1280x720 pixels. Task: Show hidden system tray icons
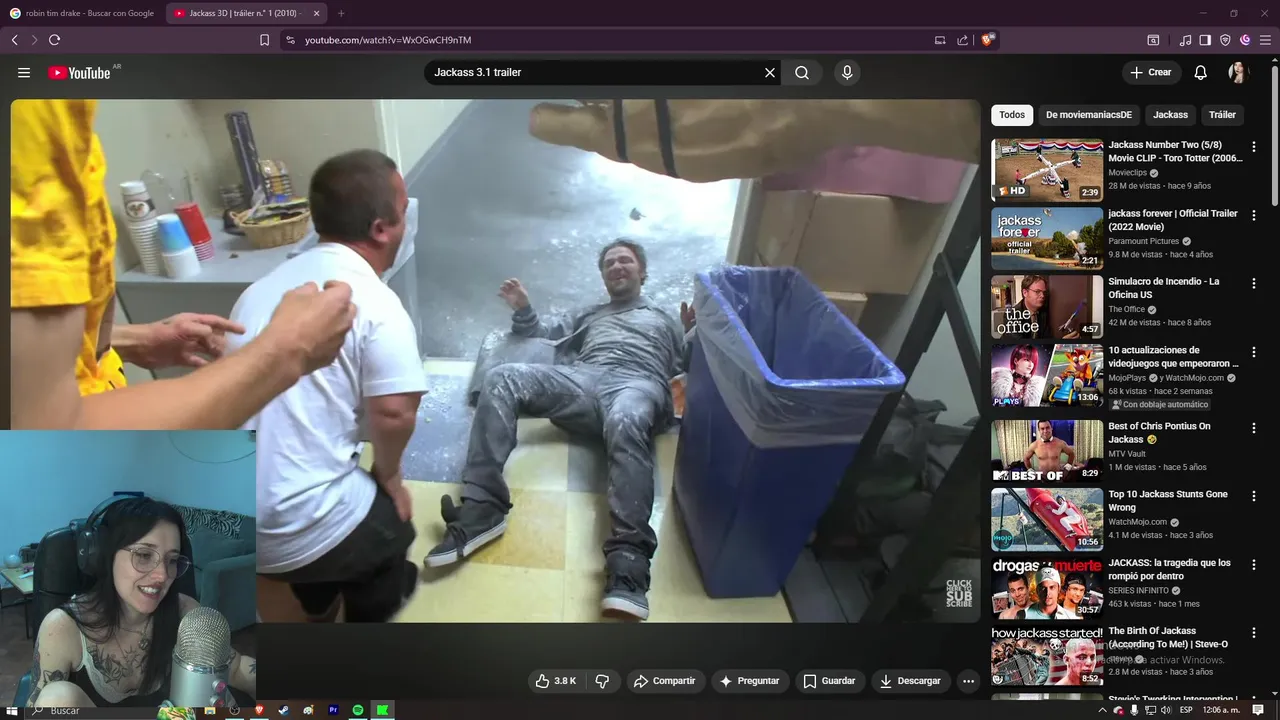click(1105, 710)
